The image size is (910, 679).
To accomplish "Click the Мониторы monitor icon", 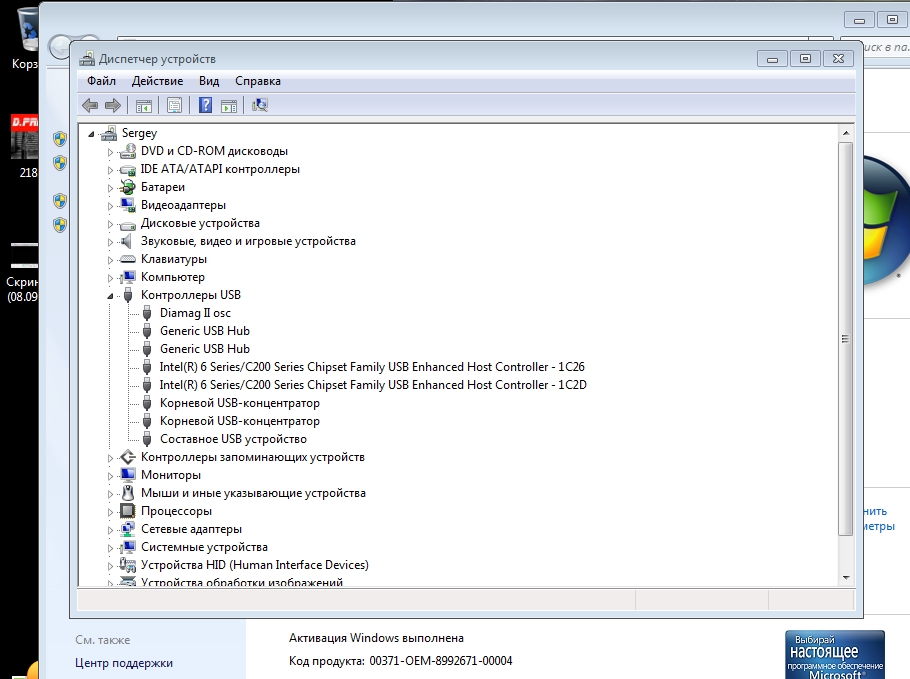I will click(x=128, y=475).
